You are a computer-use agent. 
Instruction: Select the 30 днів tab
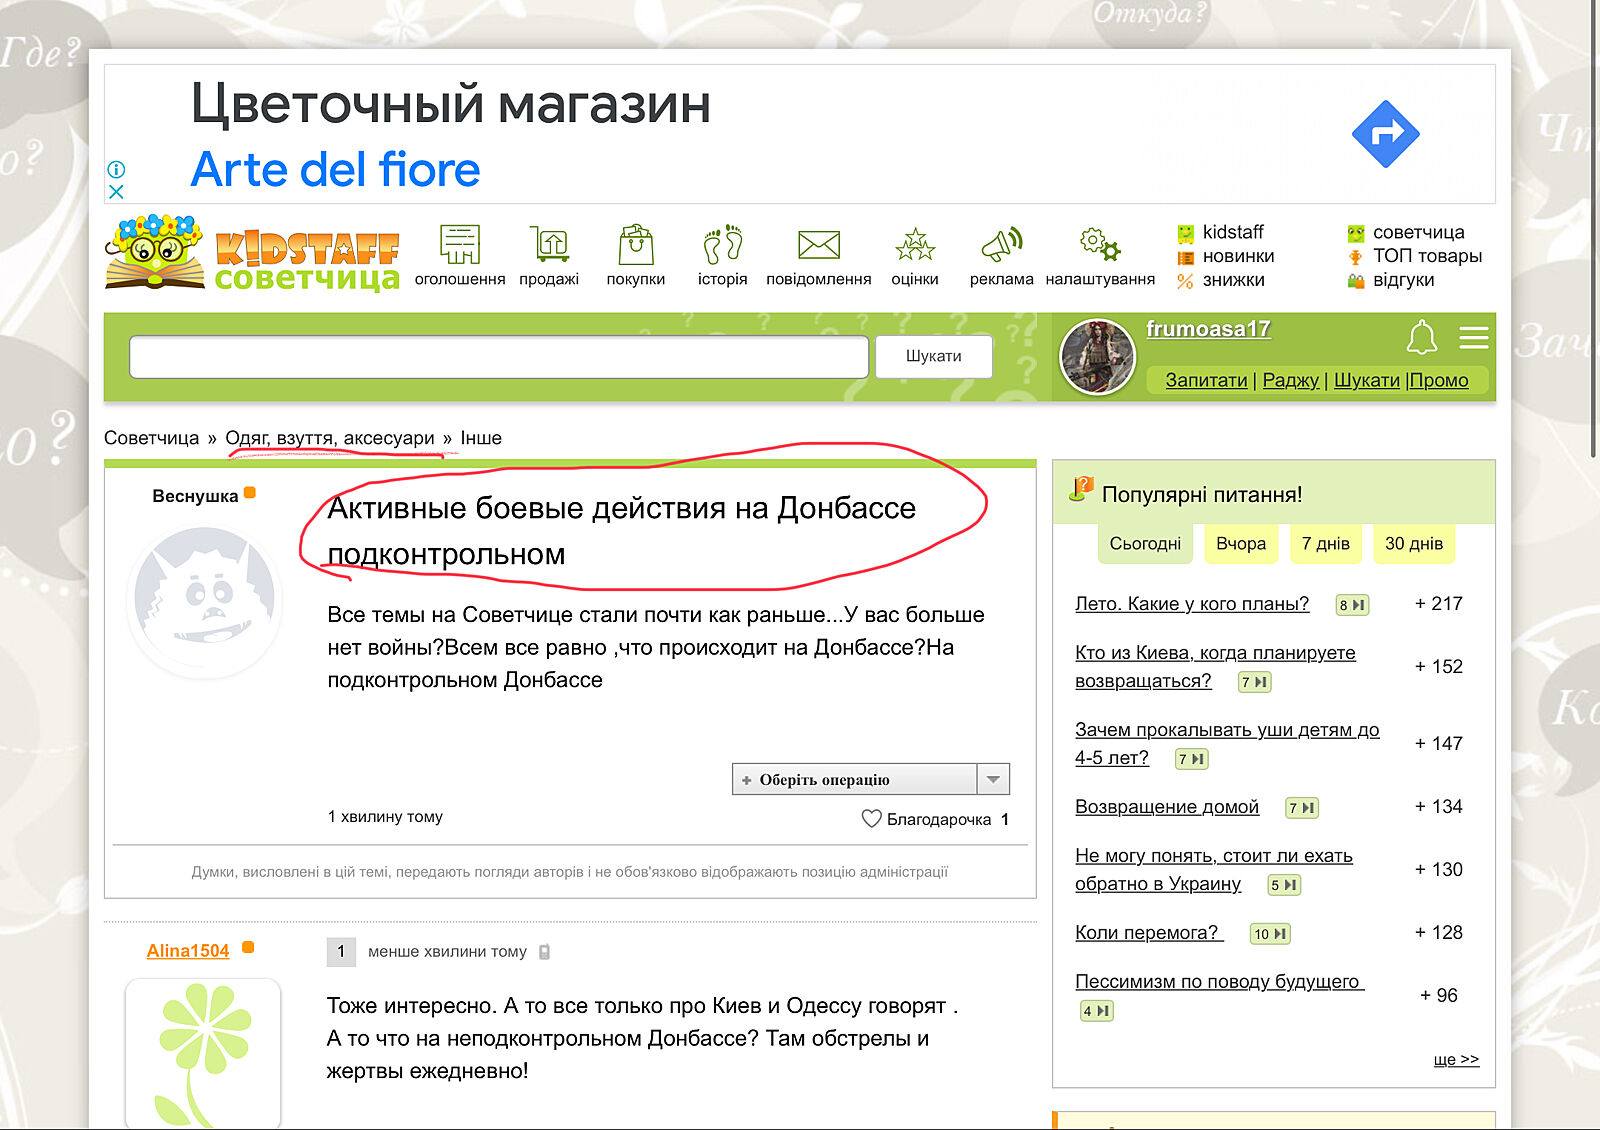tap(1413, 544)
